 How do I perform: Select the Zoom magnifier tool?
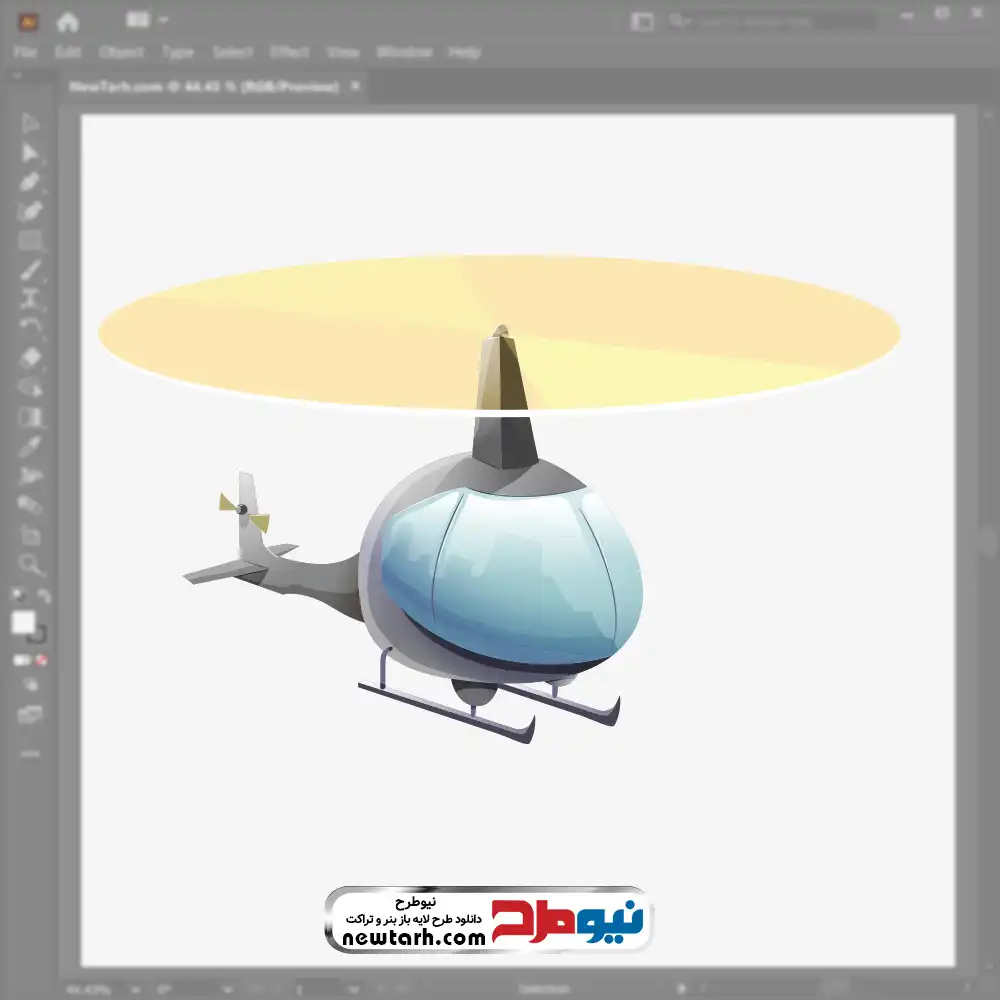[30, 564]
